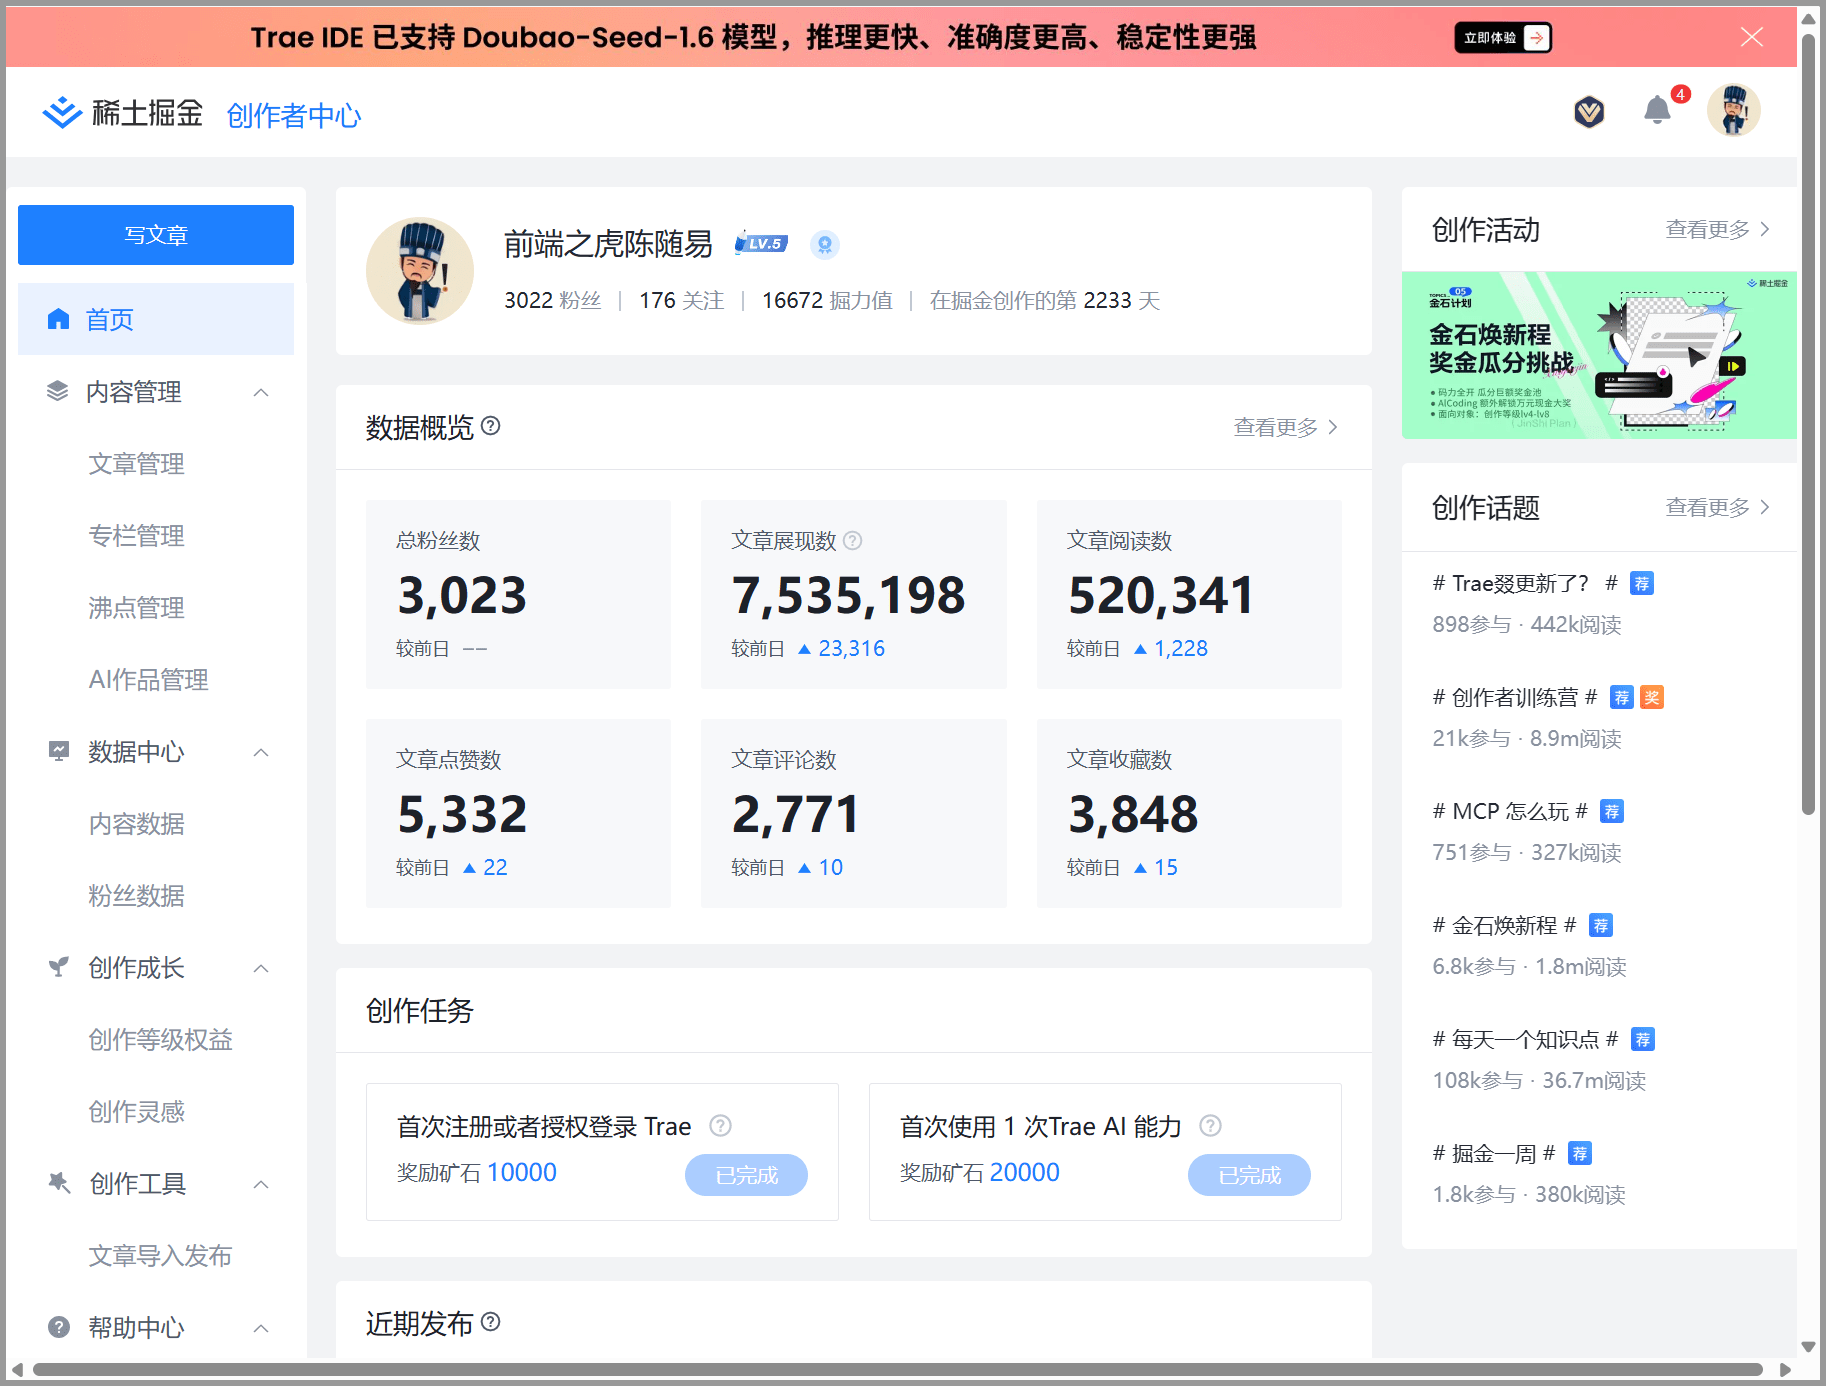The image size is (1826, 1386).
Task: Open topic # 金石焕新程 #
Action: tap(1505, 925)
